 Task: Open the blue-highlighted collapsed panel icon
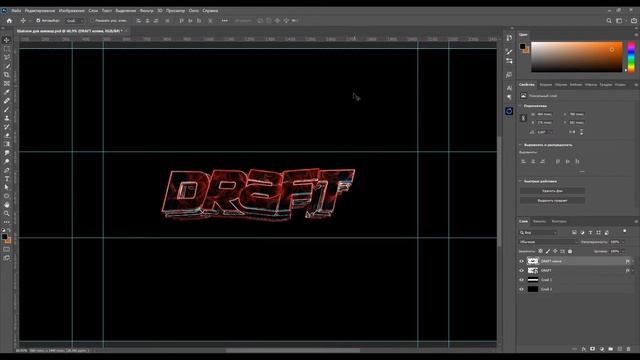coord(509,111)
